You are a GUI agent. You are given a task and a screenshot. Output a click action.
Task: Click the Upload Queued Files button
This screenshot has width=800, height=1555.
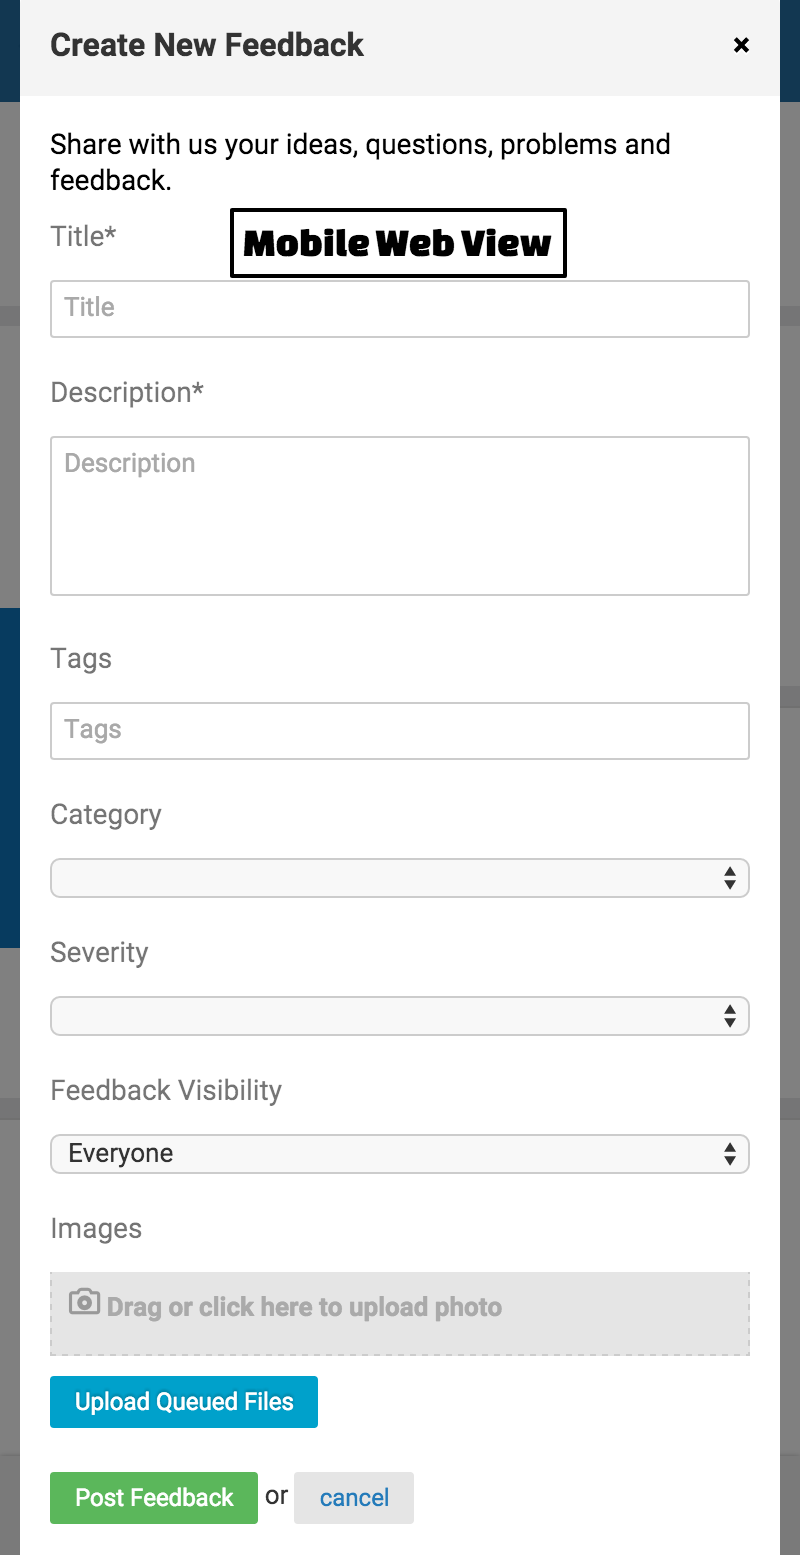(x=184, y=1402)
